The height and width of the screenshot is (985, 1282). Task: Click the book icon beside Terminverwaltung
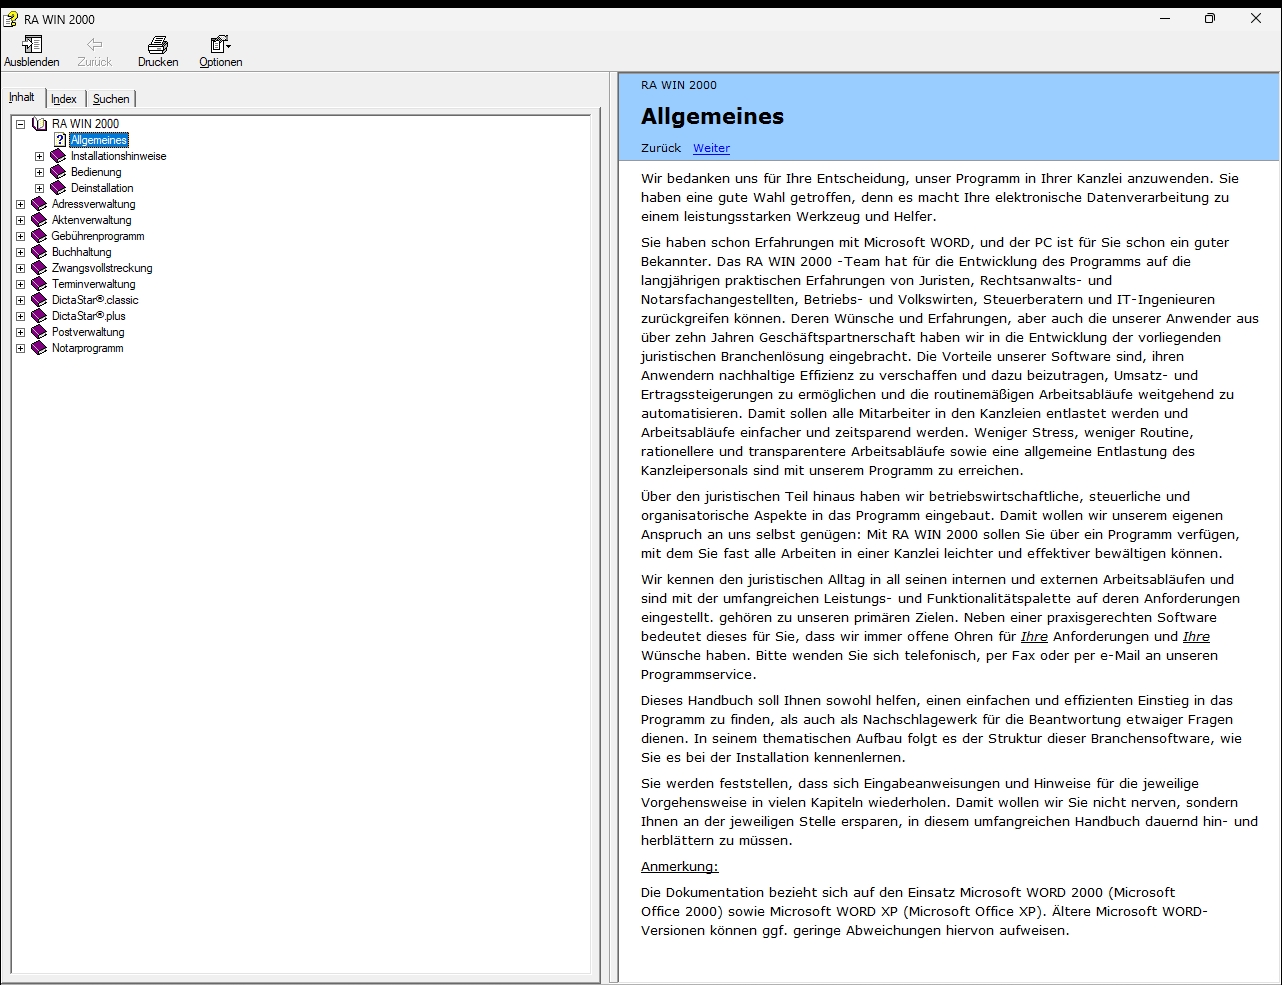39,284
